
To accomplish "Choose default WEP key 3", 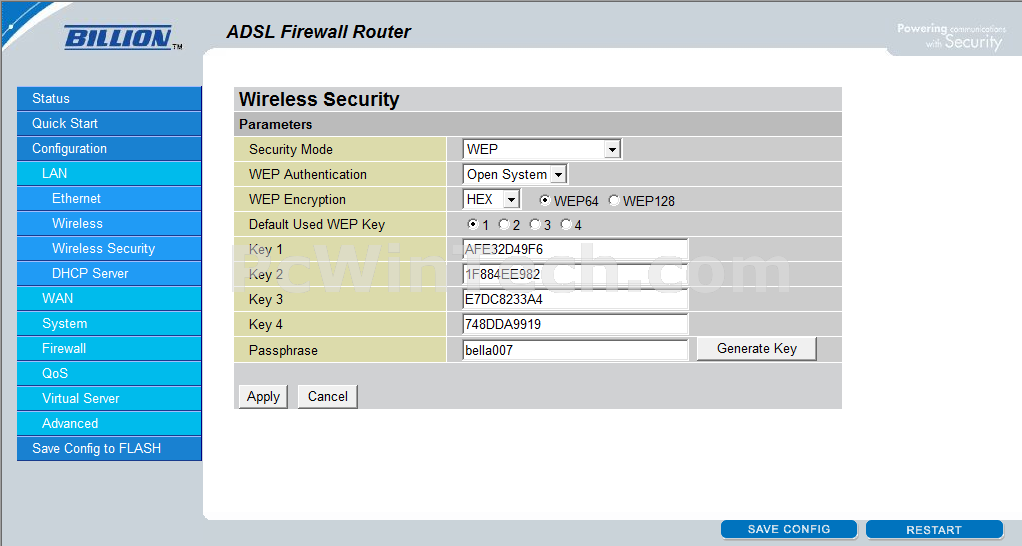I will pyautogui.click(x=535, y=224).
